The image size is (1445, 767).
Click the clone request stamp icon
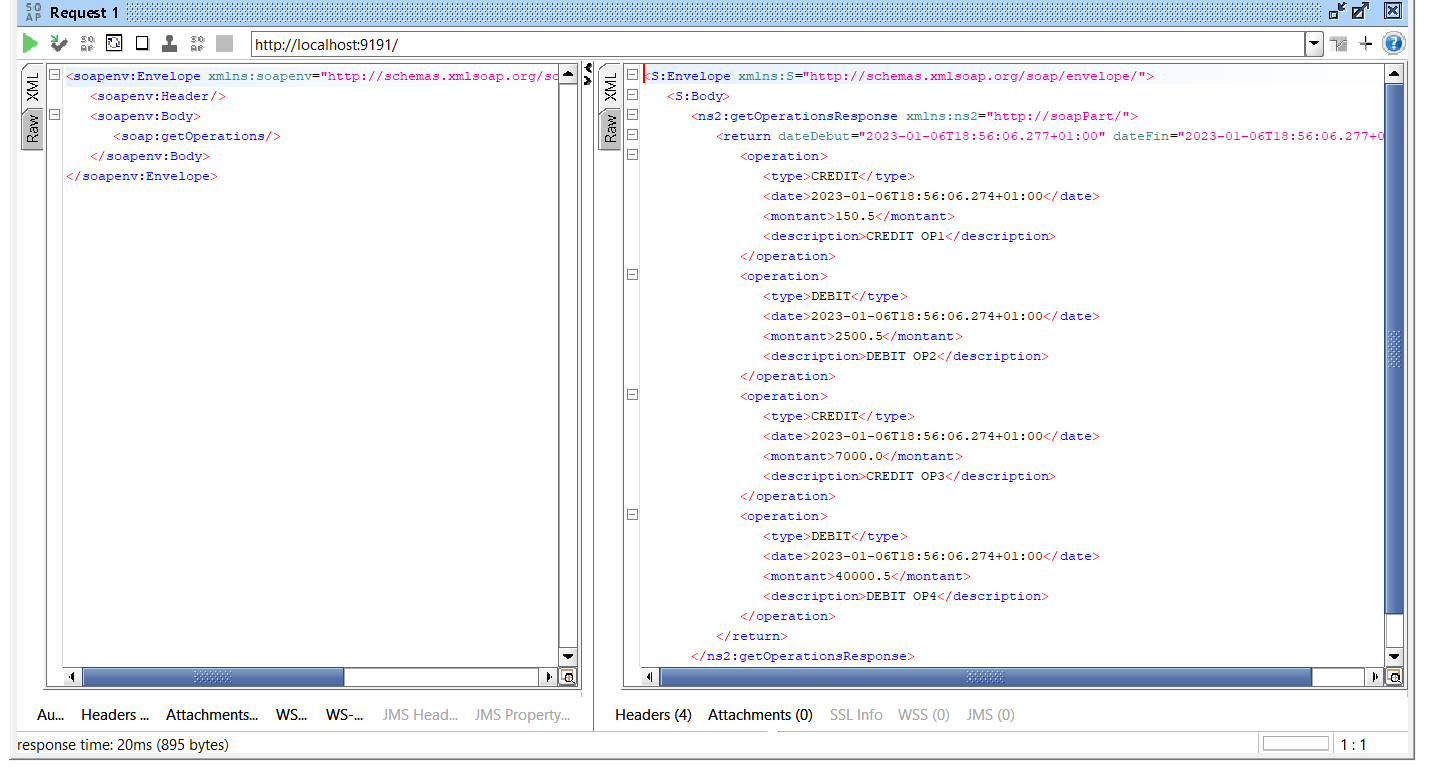pyautogui.click(x=170, y=43)
